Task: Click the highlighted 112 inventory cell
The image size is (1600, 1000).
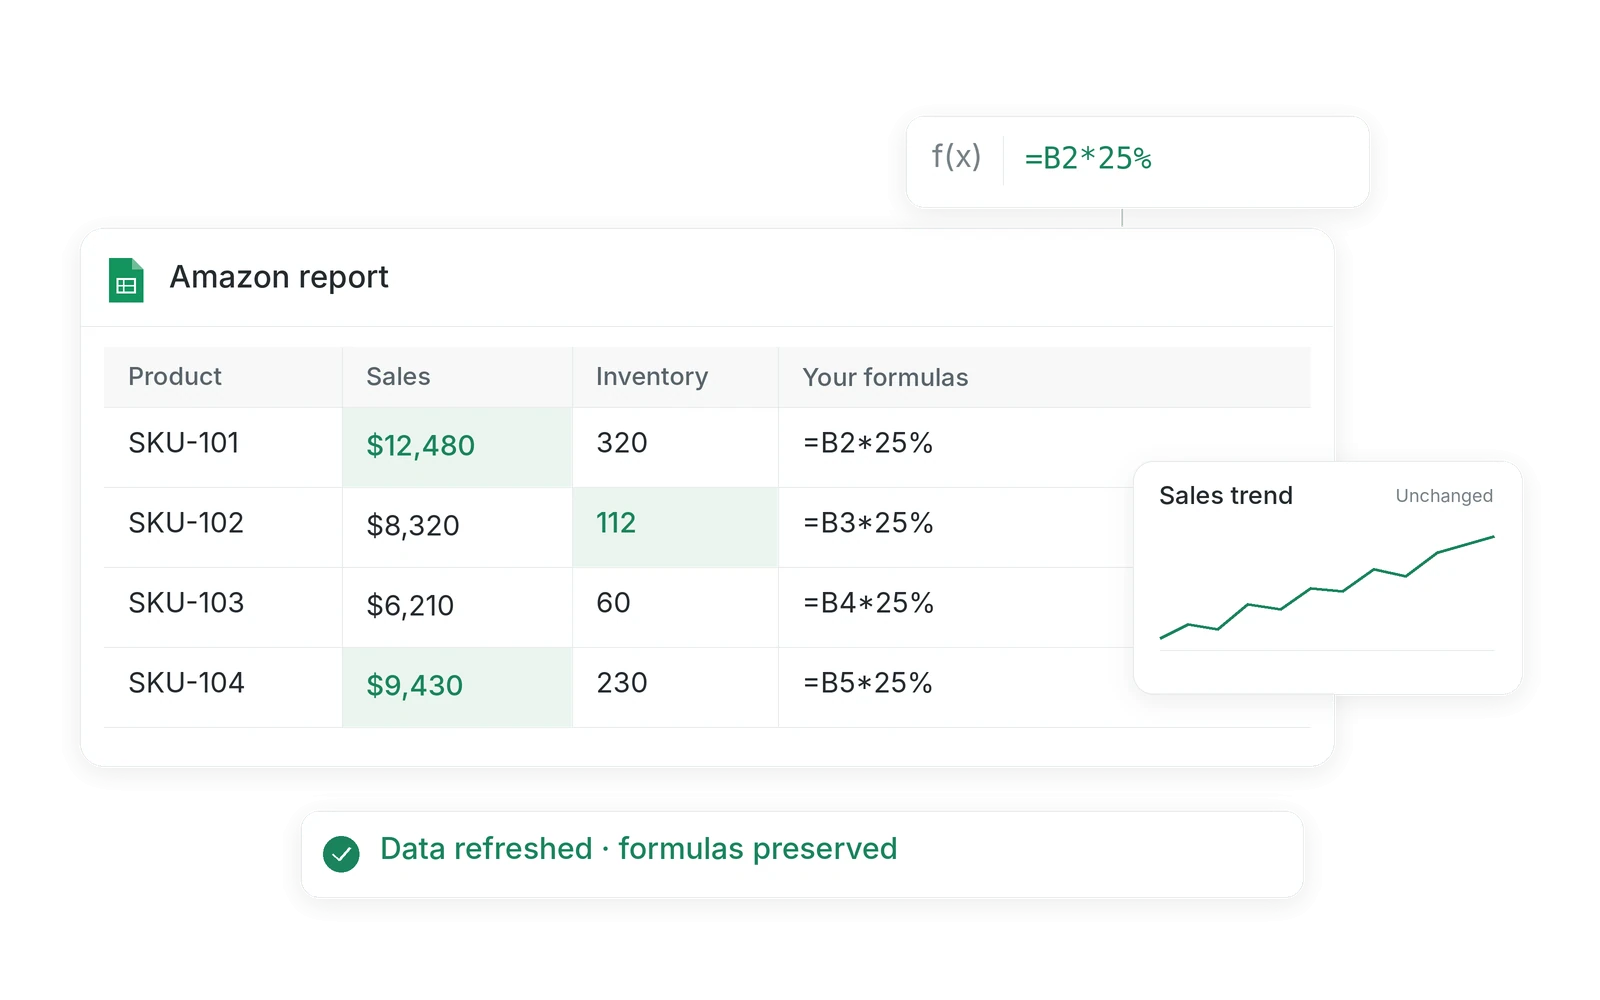Action: pos(675,527)
